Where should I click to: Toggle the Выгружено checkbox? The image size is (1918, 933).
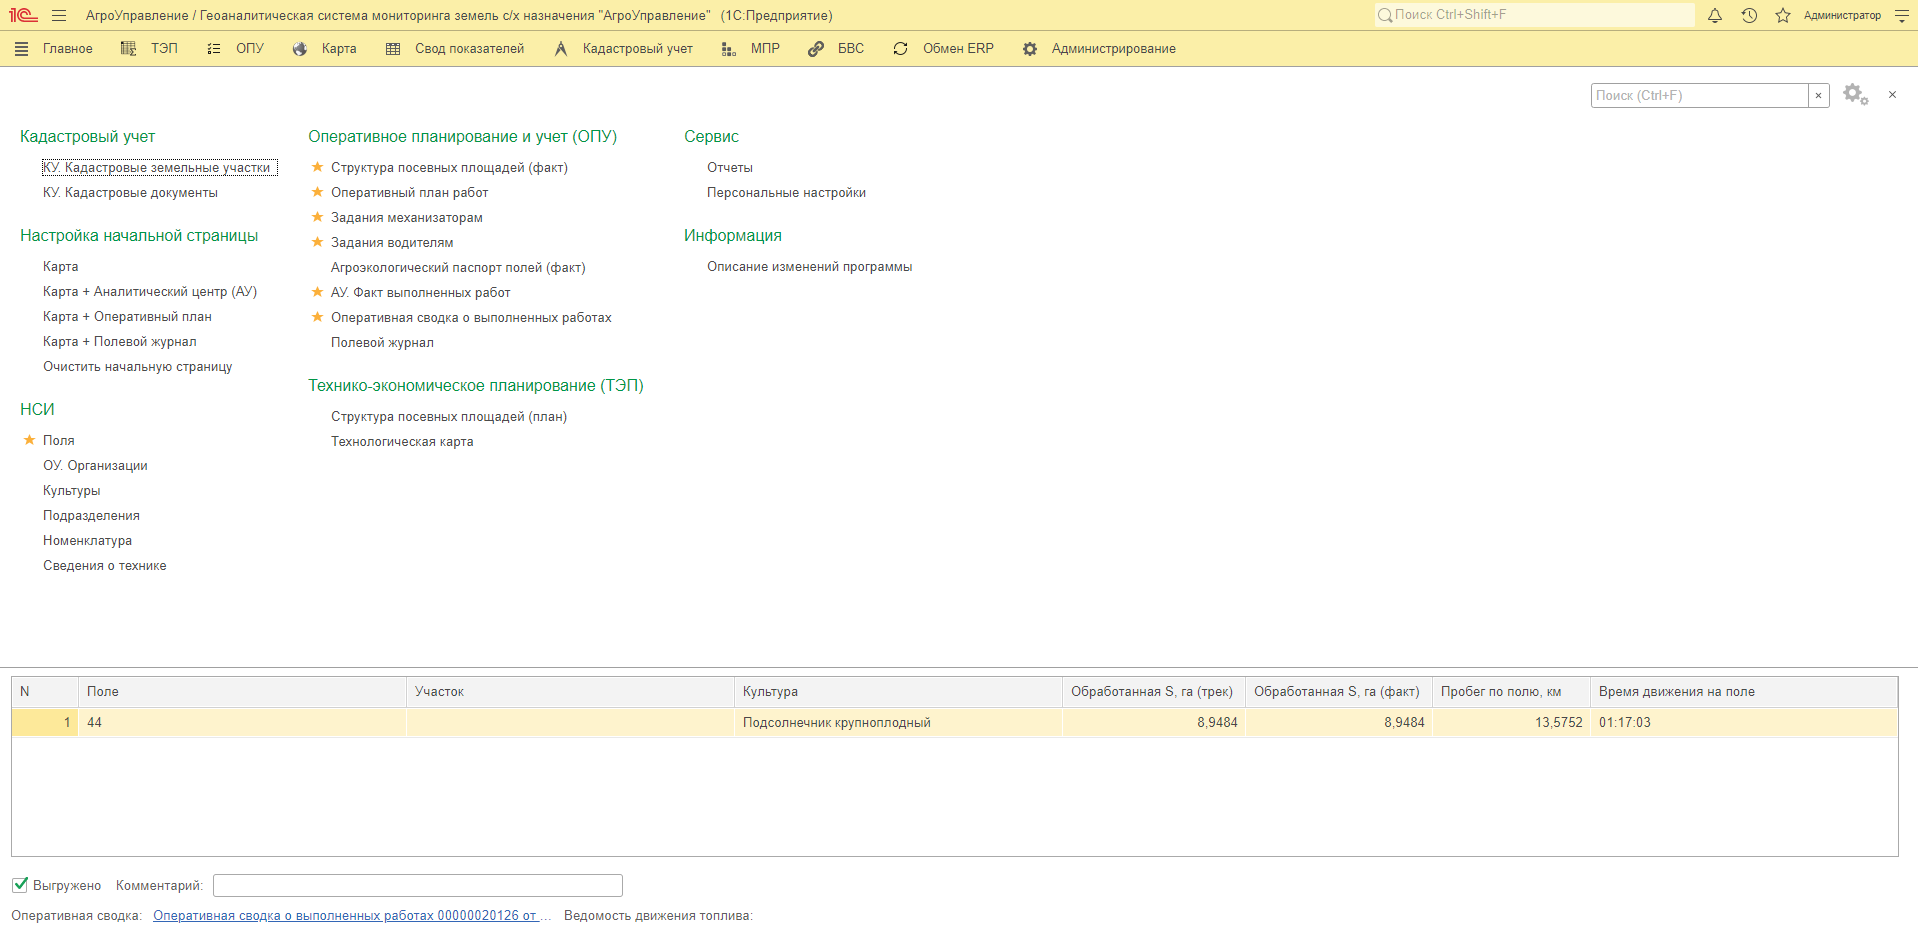(20, 885)
